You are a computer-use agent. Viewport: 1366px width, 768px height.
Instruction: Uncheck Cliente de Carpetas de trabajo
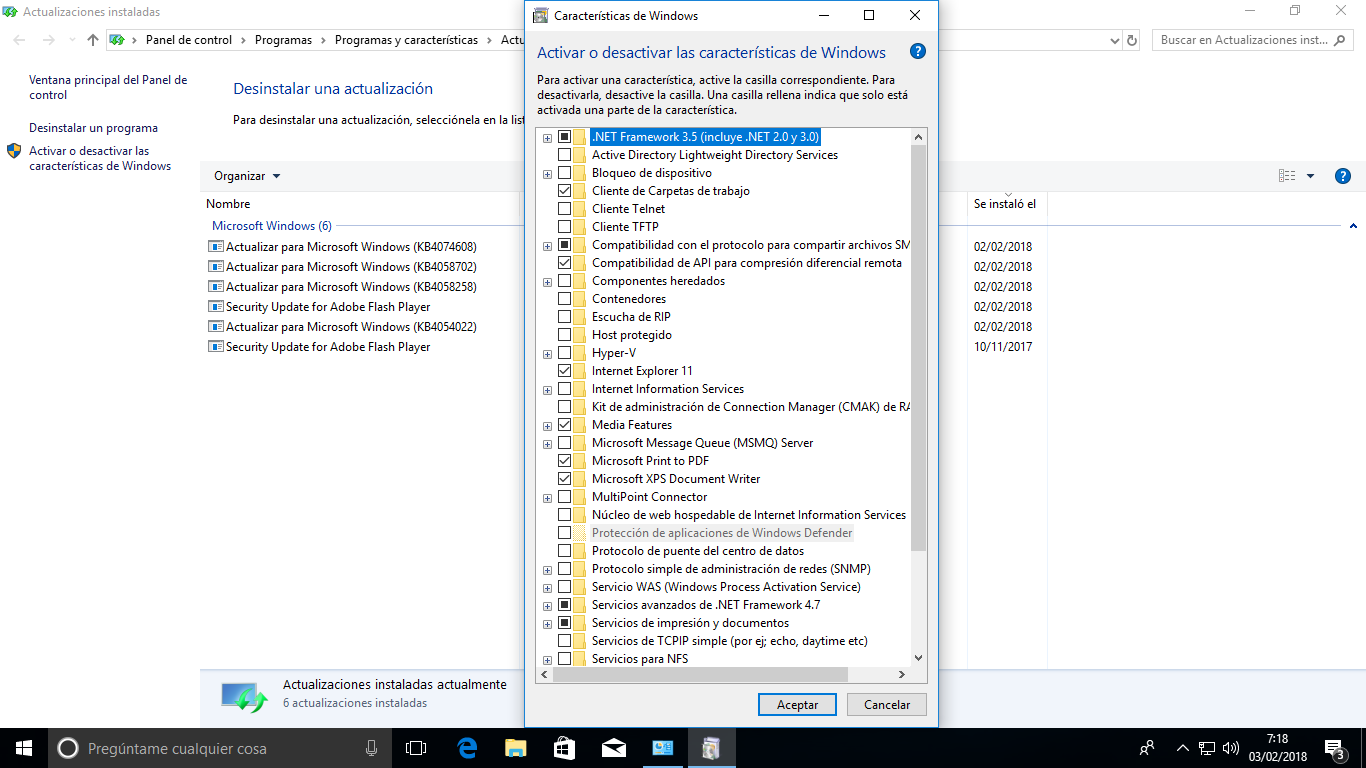coord(565,191)
